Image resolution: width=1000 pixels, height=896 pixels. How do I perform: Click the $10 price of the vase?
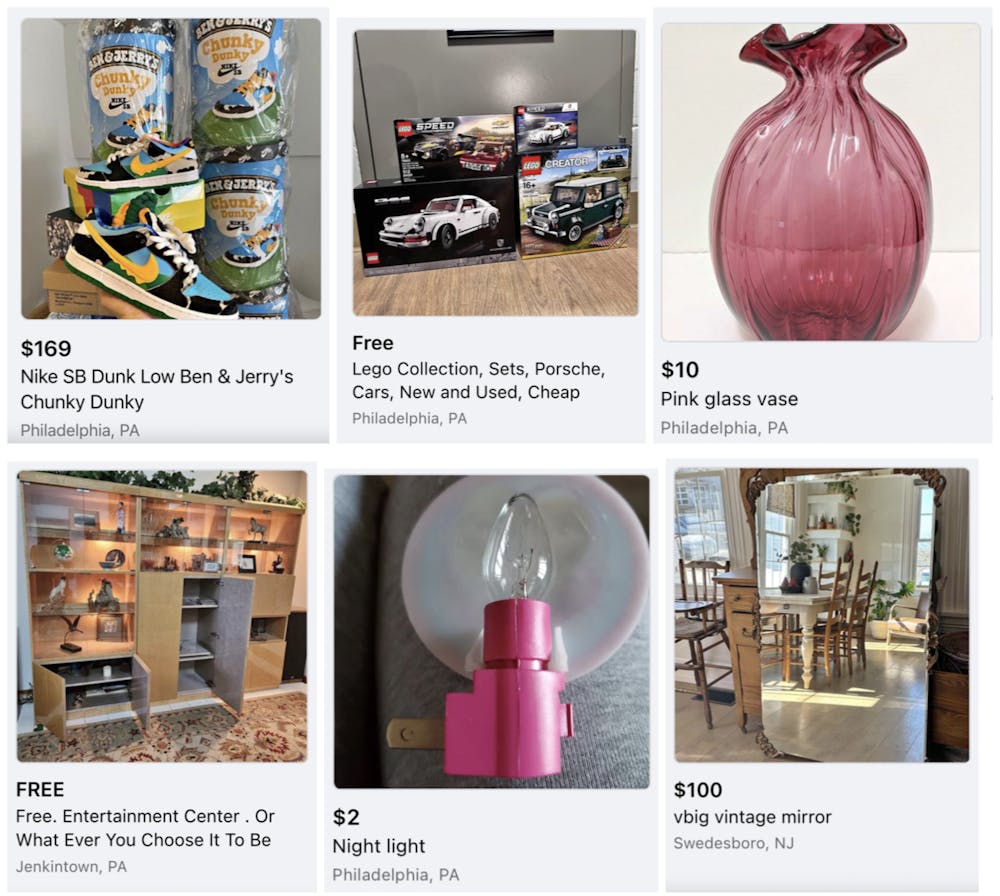(680, 370)
